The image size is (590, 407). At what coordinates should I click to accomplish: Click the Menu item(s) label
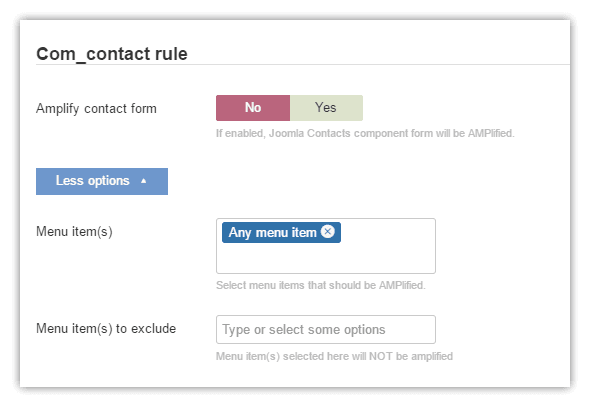click(74, 232)
